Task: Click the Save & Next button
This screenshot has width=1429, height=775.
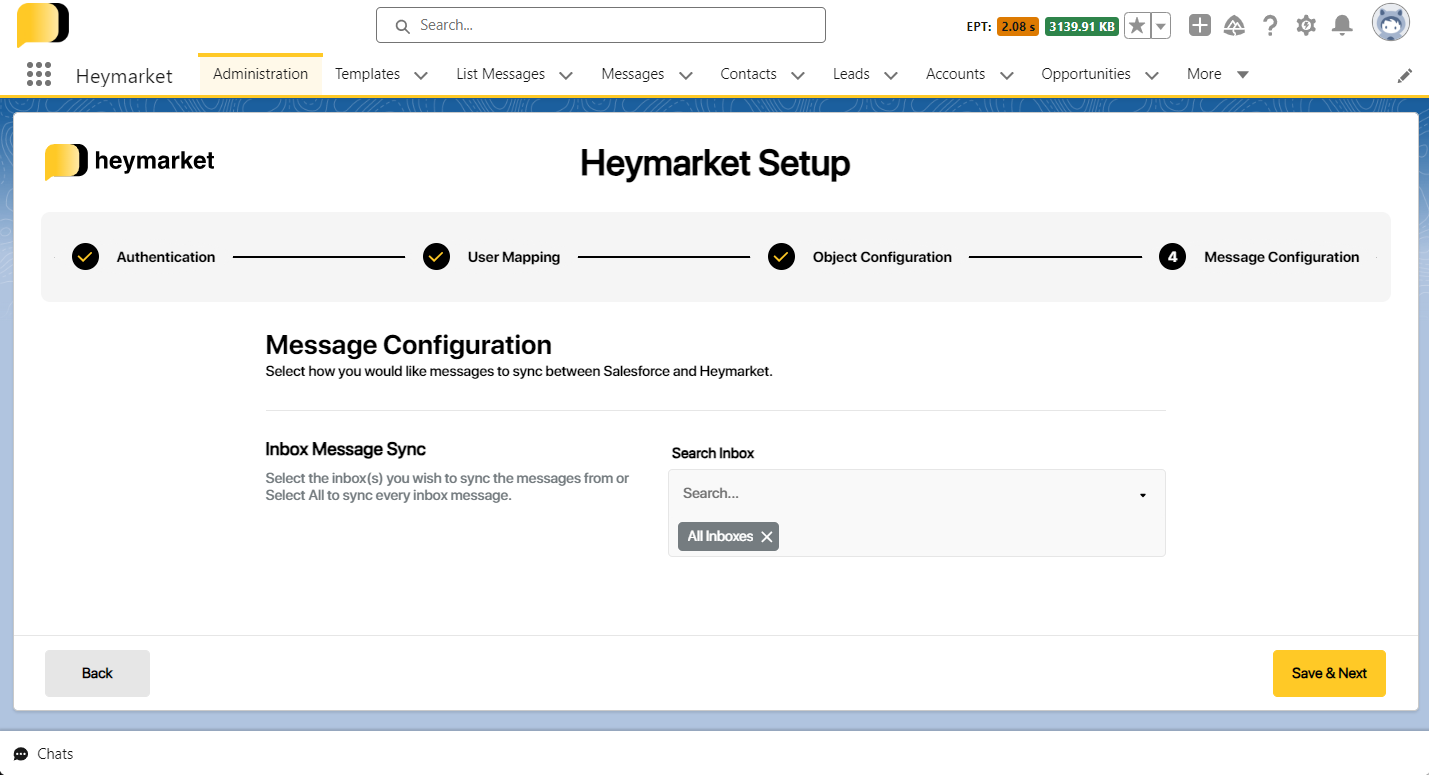Action: [1329, 673]
